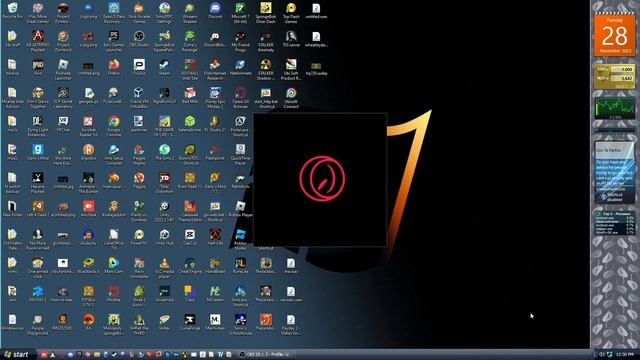Open the paint.net desktop shortcut
The height and width of the screenshot is (360, 640).
(x=139, y=124)
